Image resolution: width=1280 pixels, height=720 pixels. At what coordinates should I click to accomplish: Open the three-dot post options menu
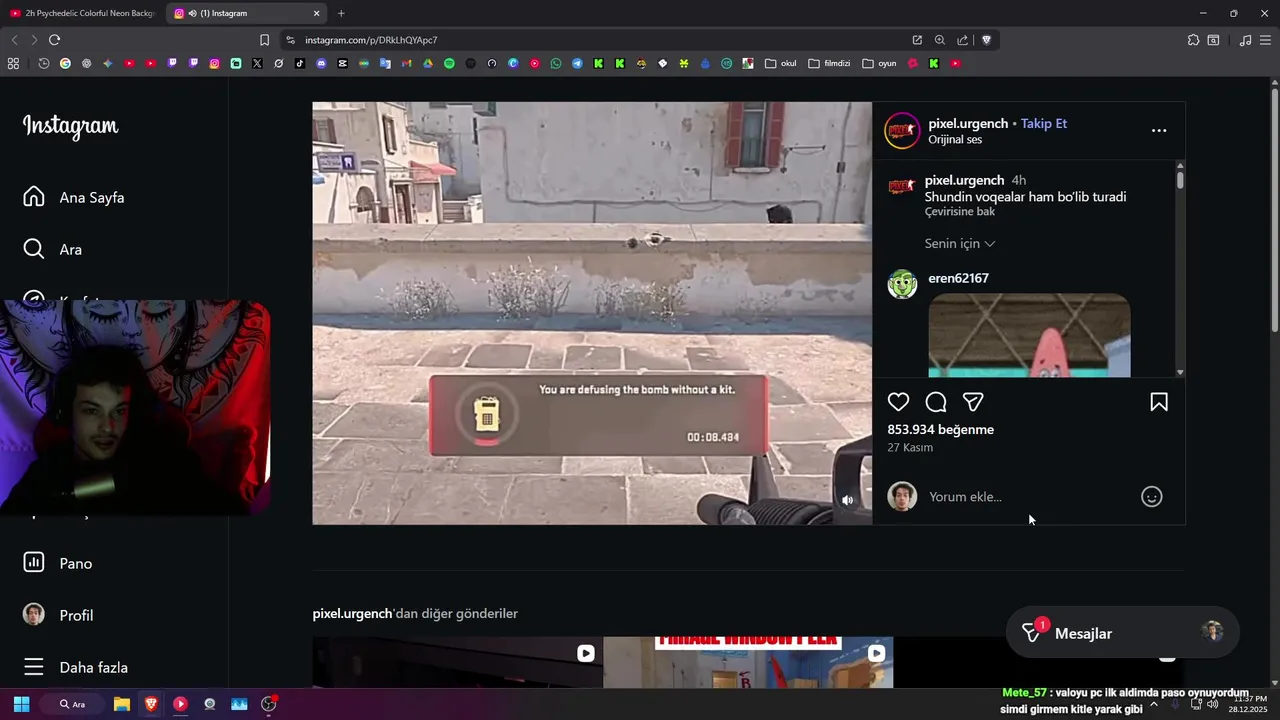pos(1159,130)
